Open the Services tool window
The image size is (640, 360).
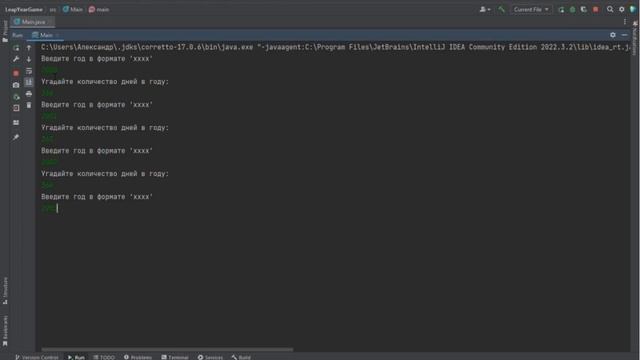(210, 357)
